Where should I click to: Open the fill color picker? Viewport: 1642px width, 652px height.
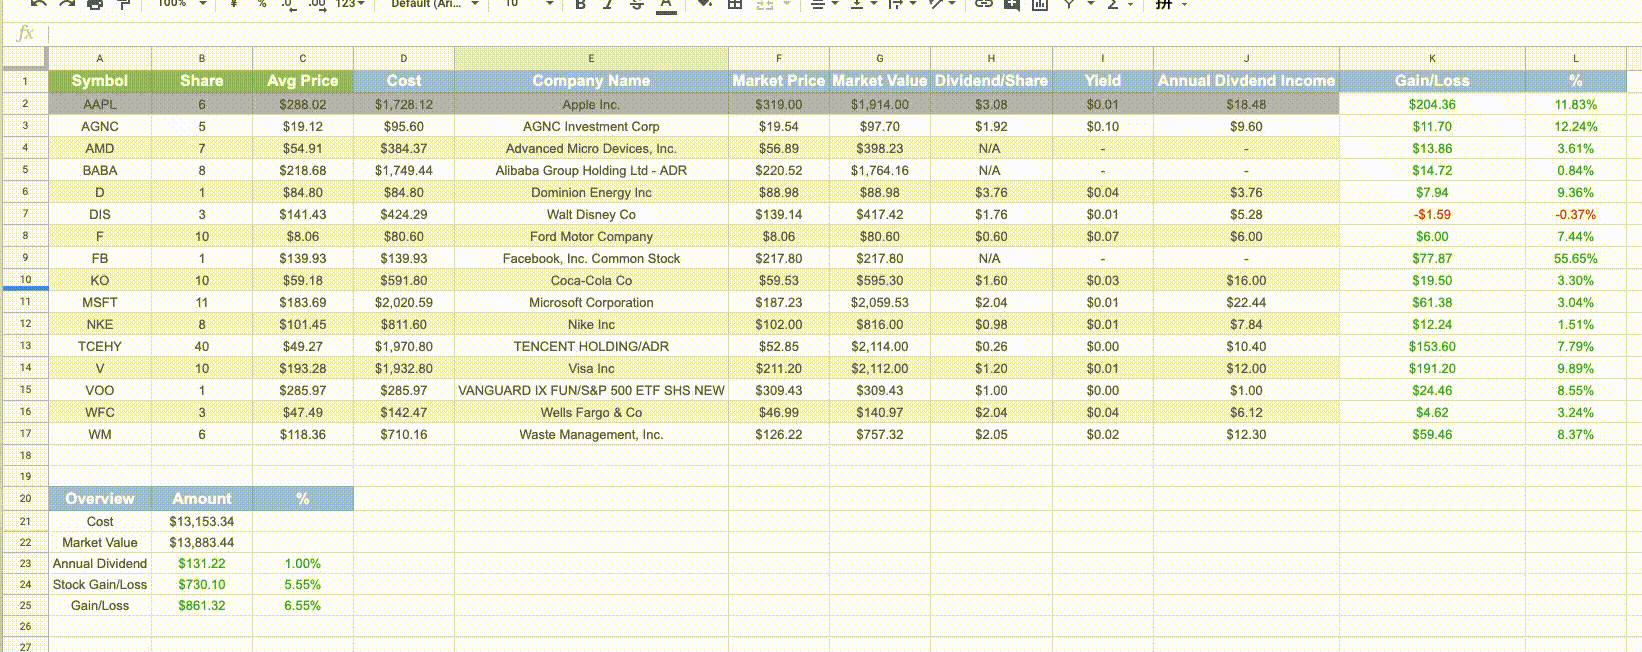(705, 4)
